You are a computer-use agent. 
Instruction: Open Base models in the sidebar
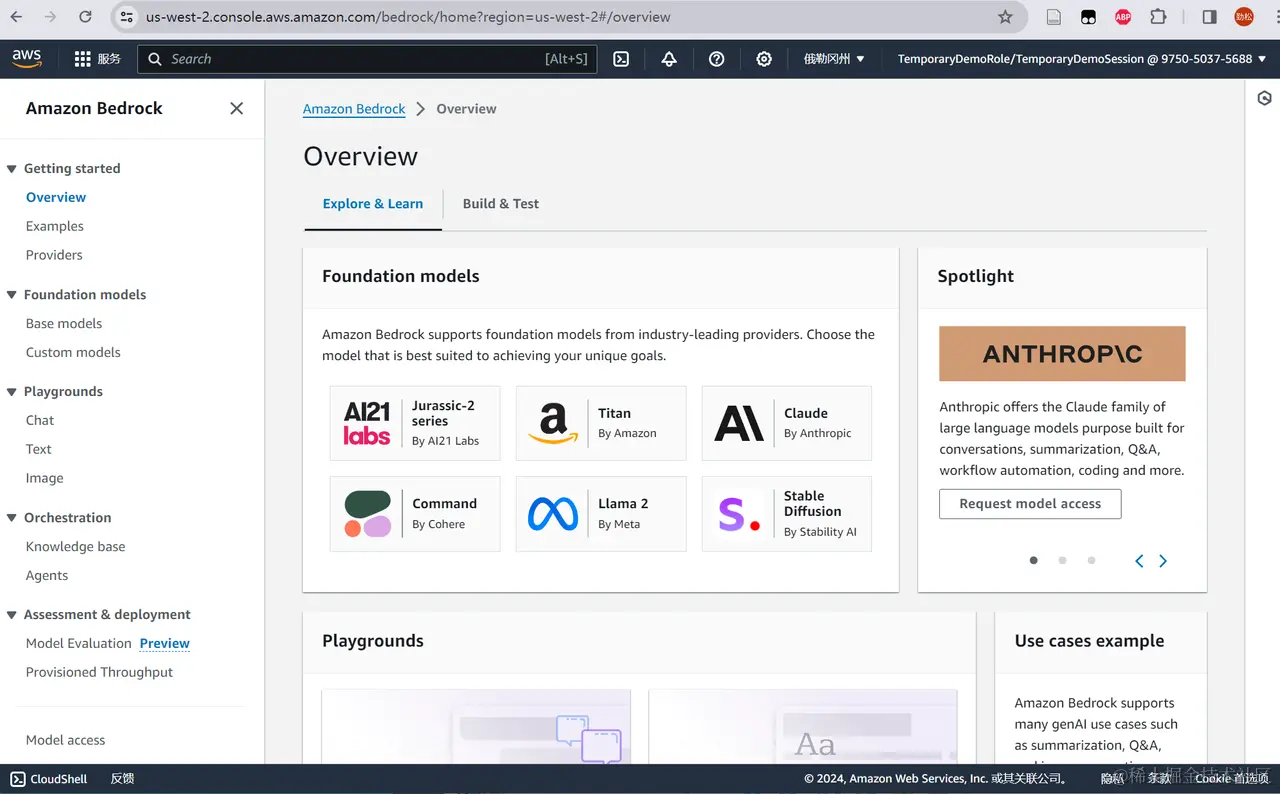[64, 323]
